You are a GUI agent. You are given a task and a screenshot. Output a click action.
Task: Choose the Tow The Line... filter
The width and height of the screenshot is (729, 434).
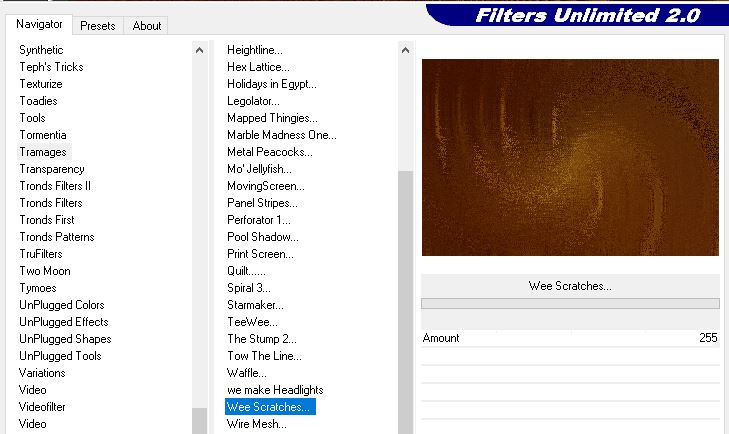[264, 356]
